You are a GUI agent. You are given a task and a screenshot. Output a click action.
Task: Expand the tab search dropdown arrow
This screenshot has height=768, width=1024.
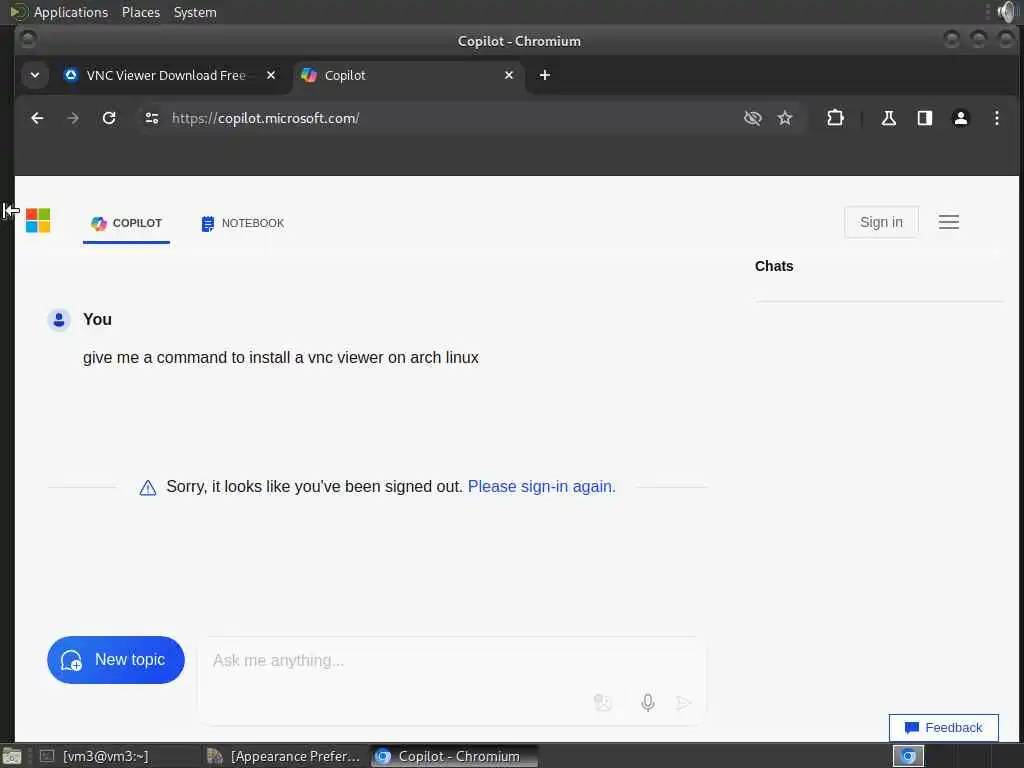35,75
